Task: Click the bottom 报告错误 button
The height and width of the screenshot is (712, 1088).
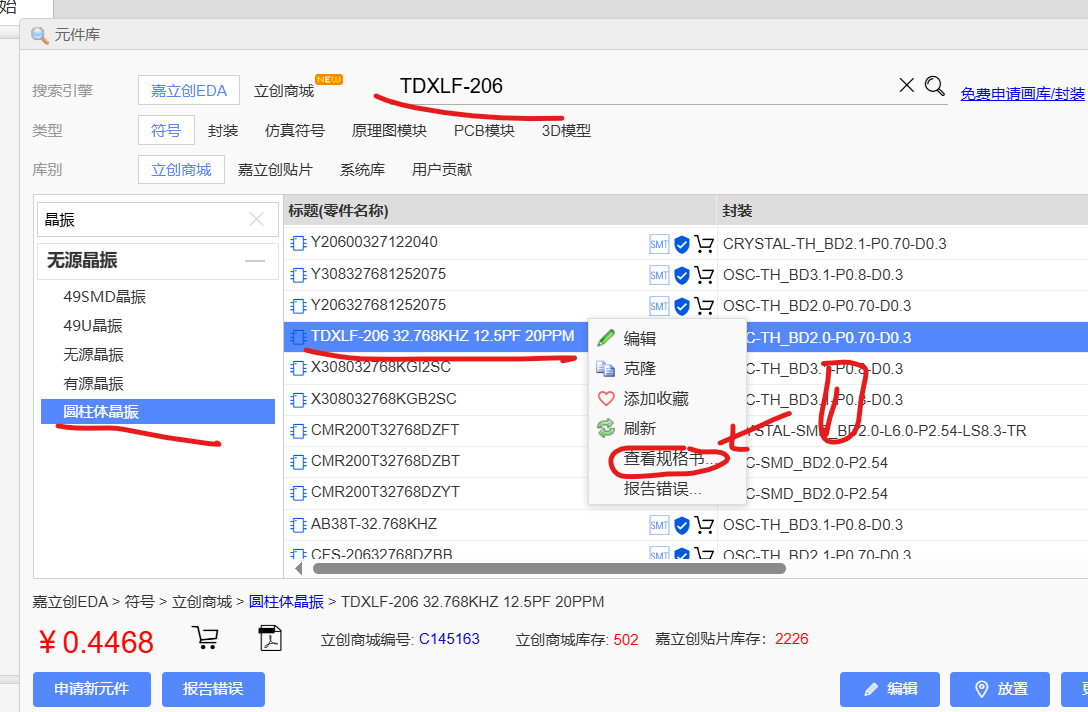Action: 213,689
